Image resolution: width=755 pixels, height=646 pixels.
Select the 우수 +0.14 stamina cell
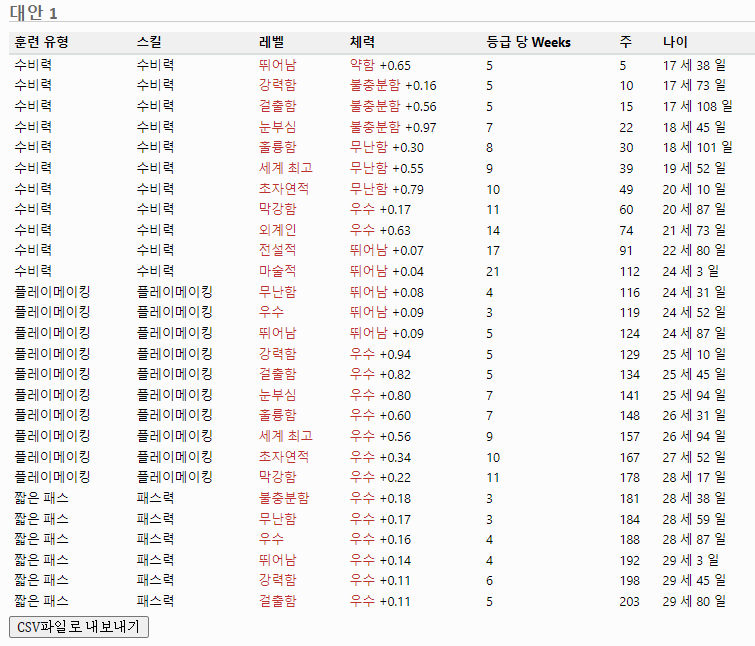[x=380, y=560]
